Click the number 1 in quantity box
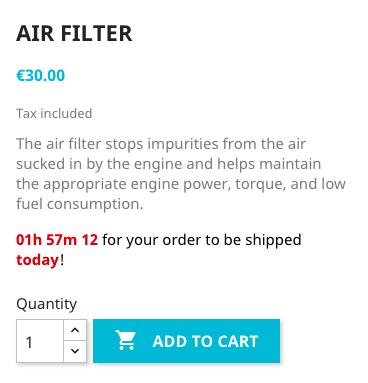This screenshot has height=383, width=368. [29, 342]
